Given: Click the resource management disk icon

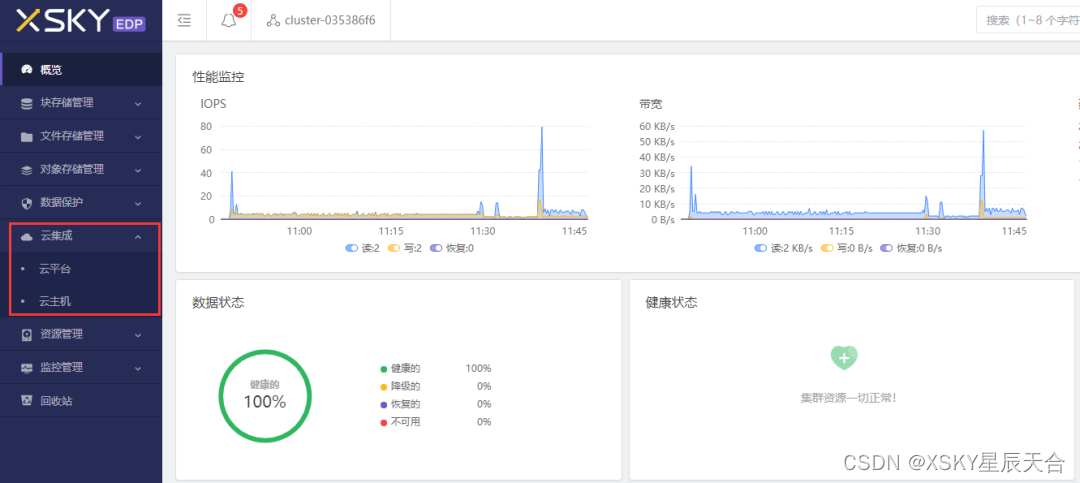Looking at the screenshot, I should [27, 335].
